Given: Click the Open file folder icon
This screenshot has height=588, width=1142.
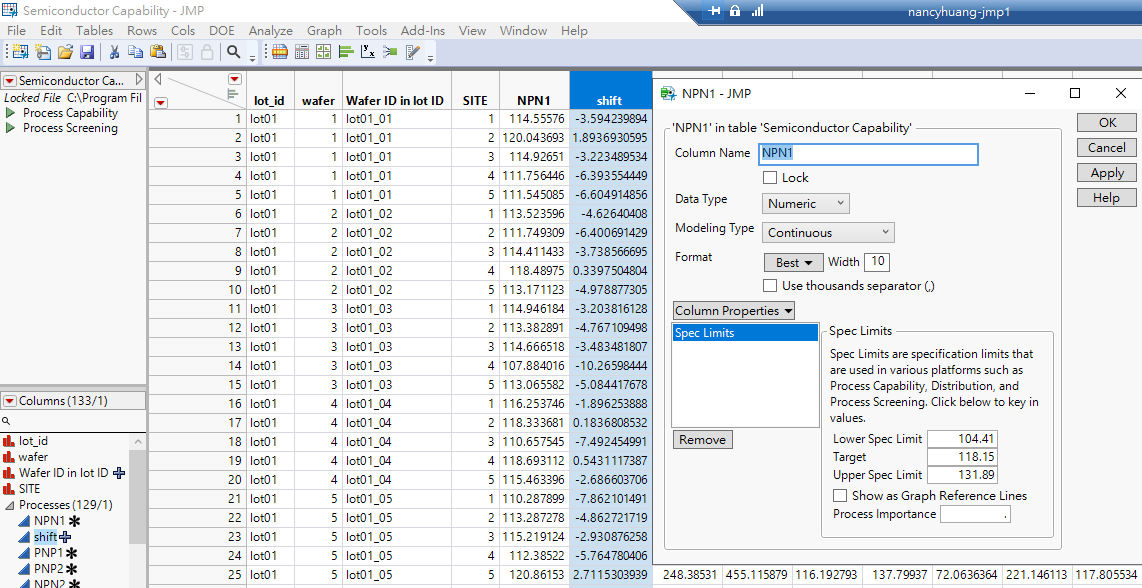Looking at the screenshot, I should coord(65,52).
